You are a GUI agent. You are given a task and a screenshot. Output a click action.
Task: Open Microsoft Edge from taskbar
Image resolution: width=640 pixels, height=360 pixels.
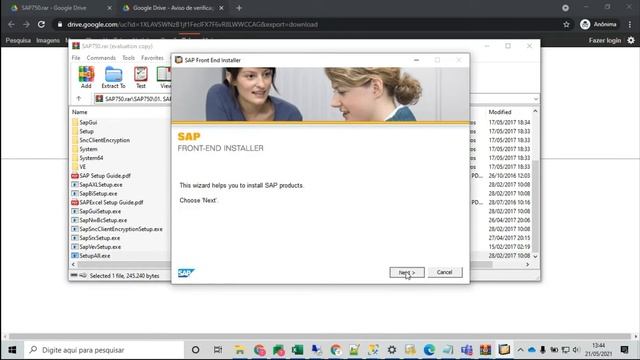pos(429,350)
